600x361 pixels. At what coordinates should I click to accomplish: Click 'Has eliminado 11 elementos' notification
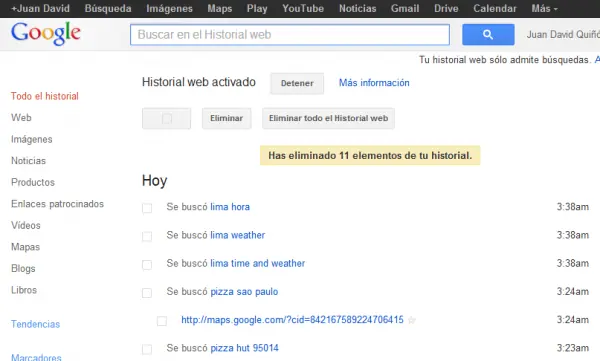click(370, 155)
